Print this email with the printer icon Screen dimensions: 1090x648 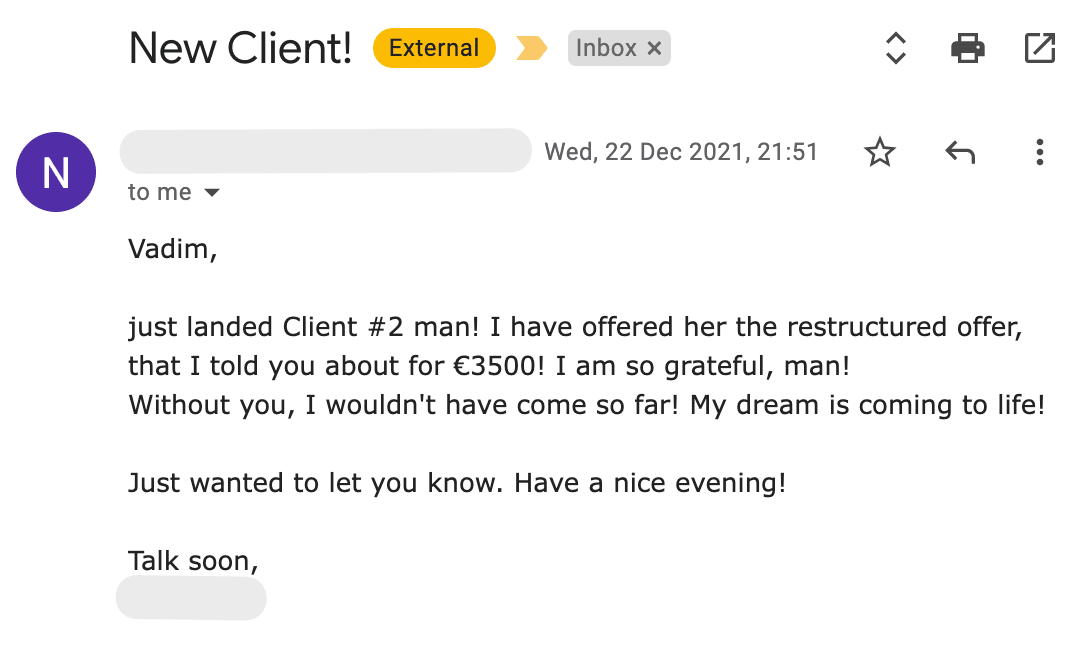click(x=967, y=47)
